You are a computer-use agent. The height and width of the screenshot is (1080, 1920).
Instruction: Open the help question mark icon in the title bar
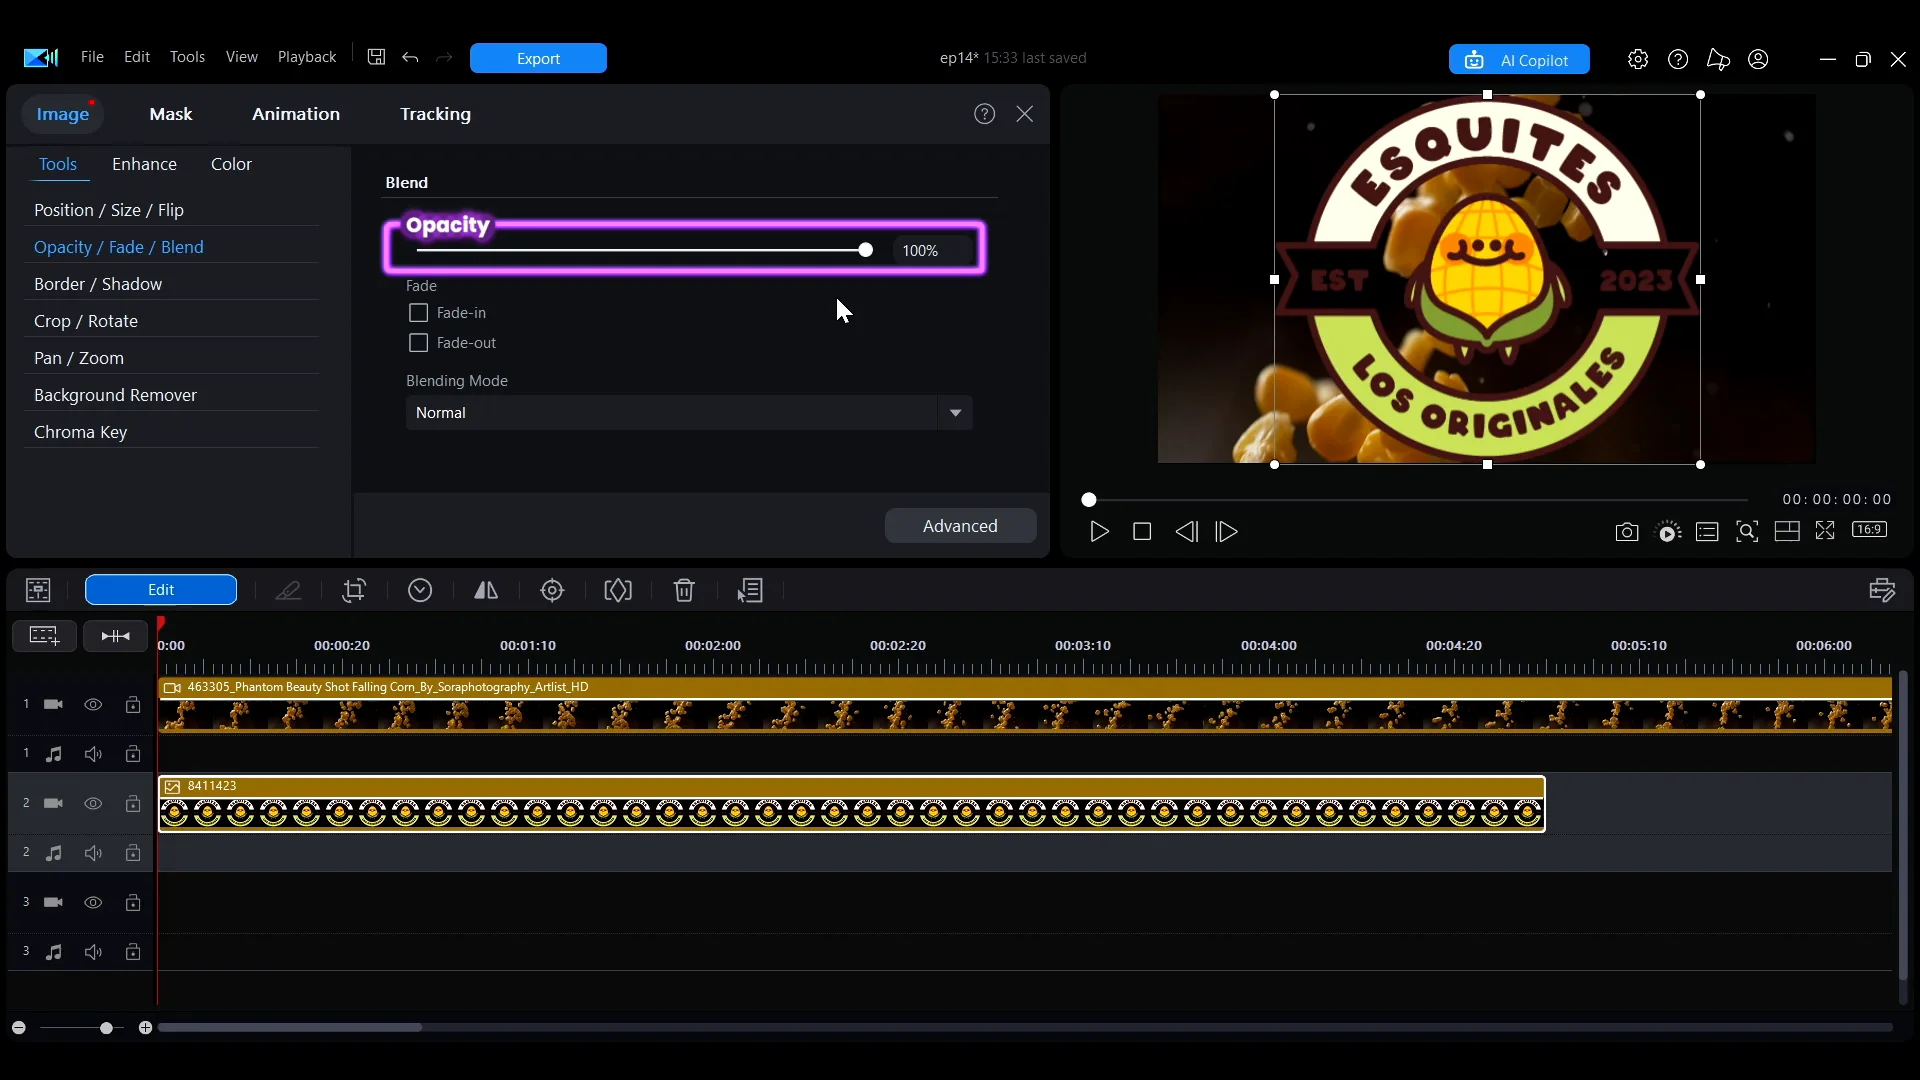pyautogui.click(x=1678, y=59)
